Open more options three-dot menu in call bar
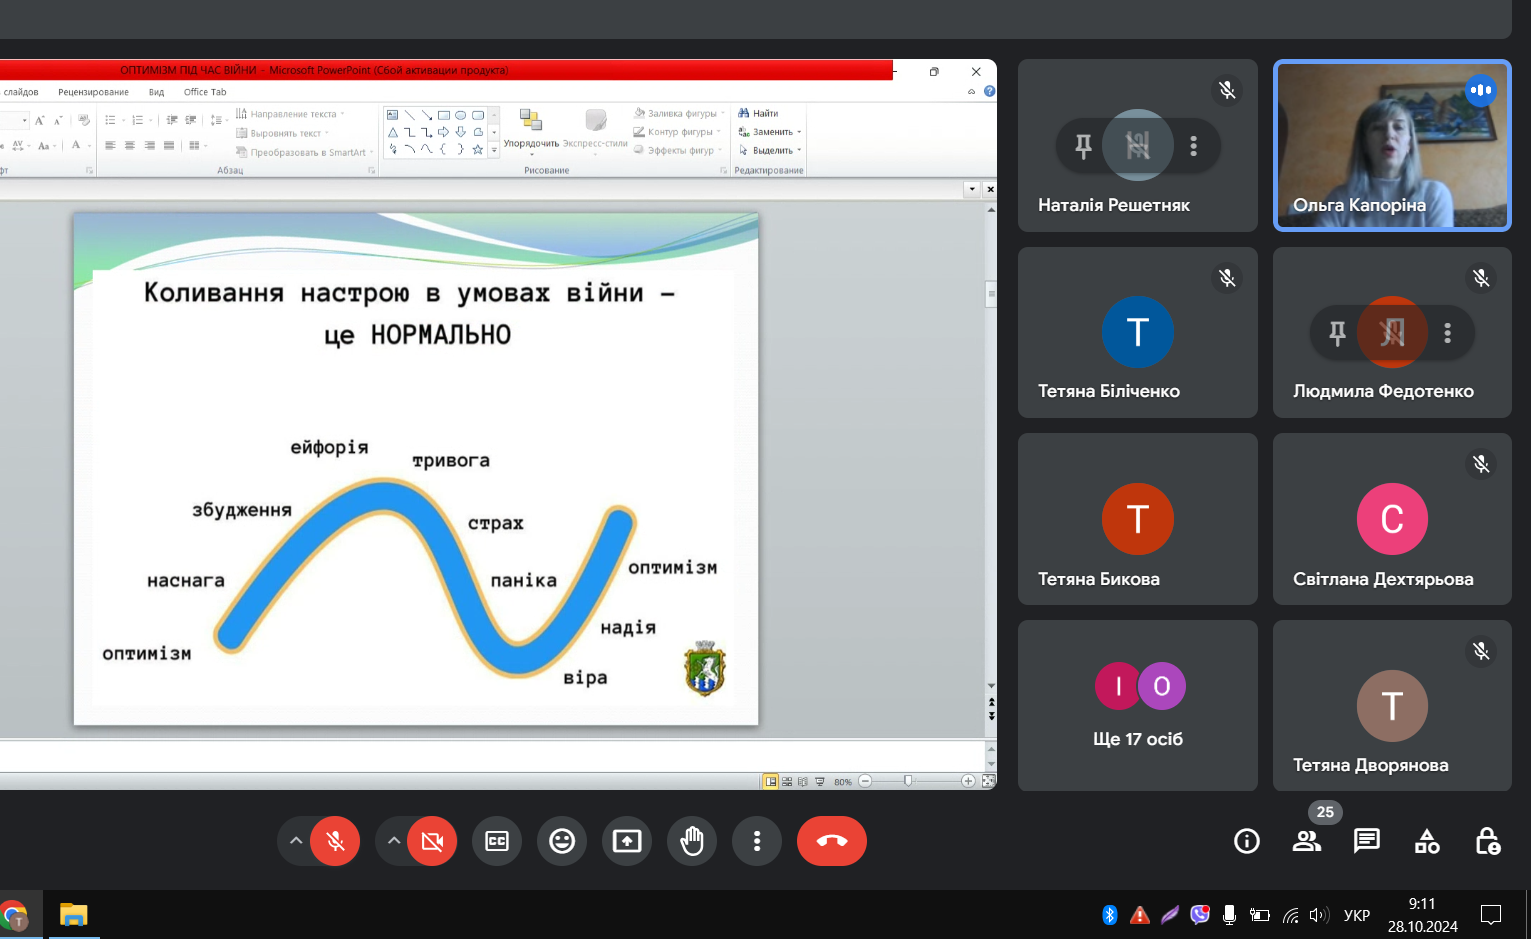Viewport: 1531px width, 939px height. [x=757, y=841]
